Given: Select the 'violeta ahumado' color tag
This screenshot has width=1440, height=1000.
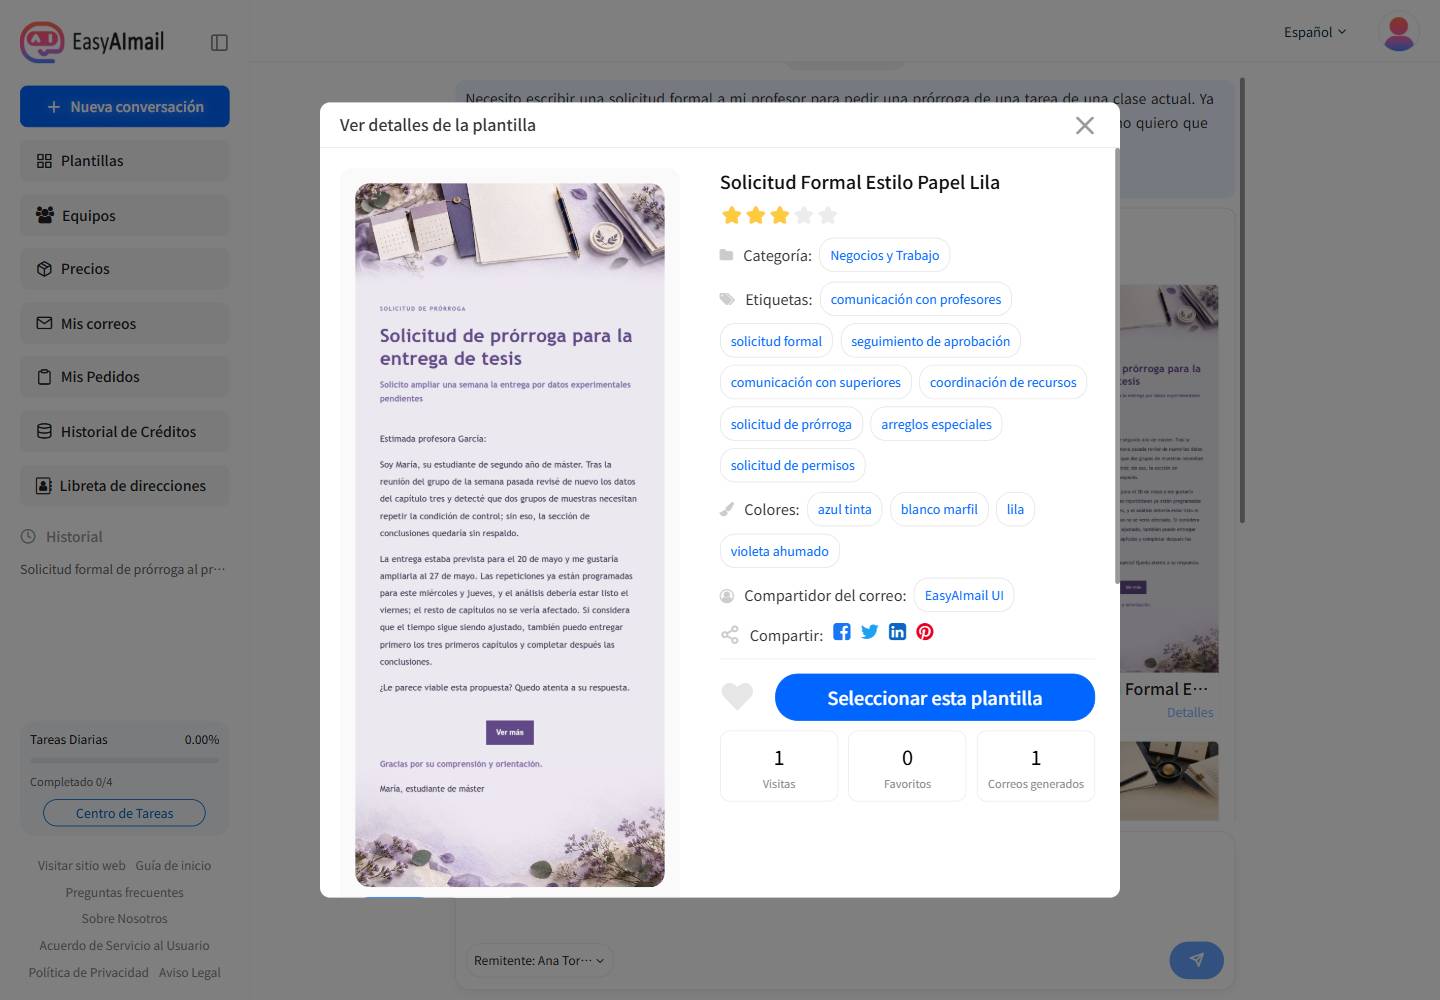Looking at the screenshot, I should [x=780, y=551].
